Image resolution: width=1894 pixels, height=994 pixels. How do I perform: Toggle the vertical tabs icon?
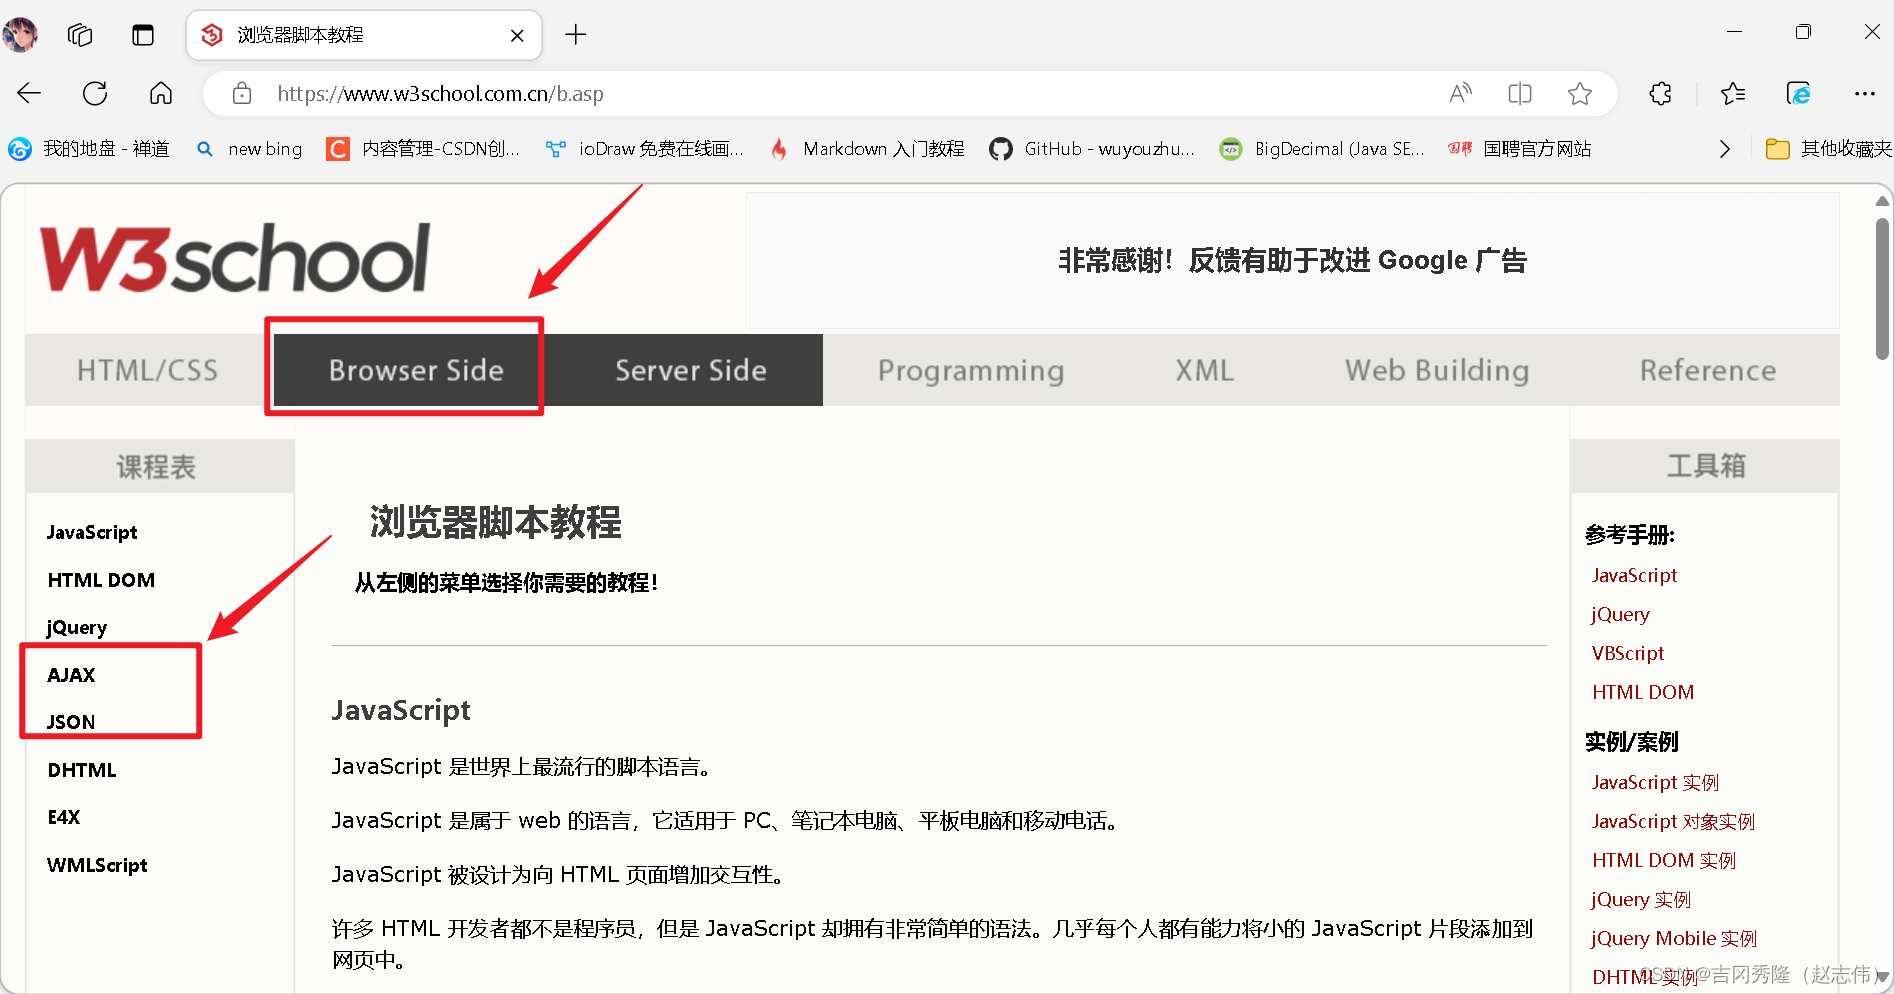tap(143, 35)
